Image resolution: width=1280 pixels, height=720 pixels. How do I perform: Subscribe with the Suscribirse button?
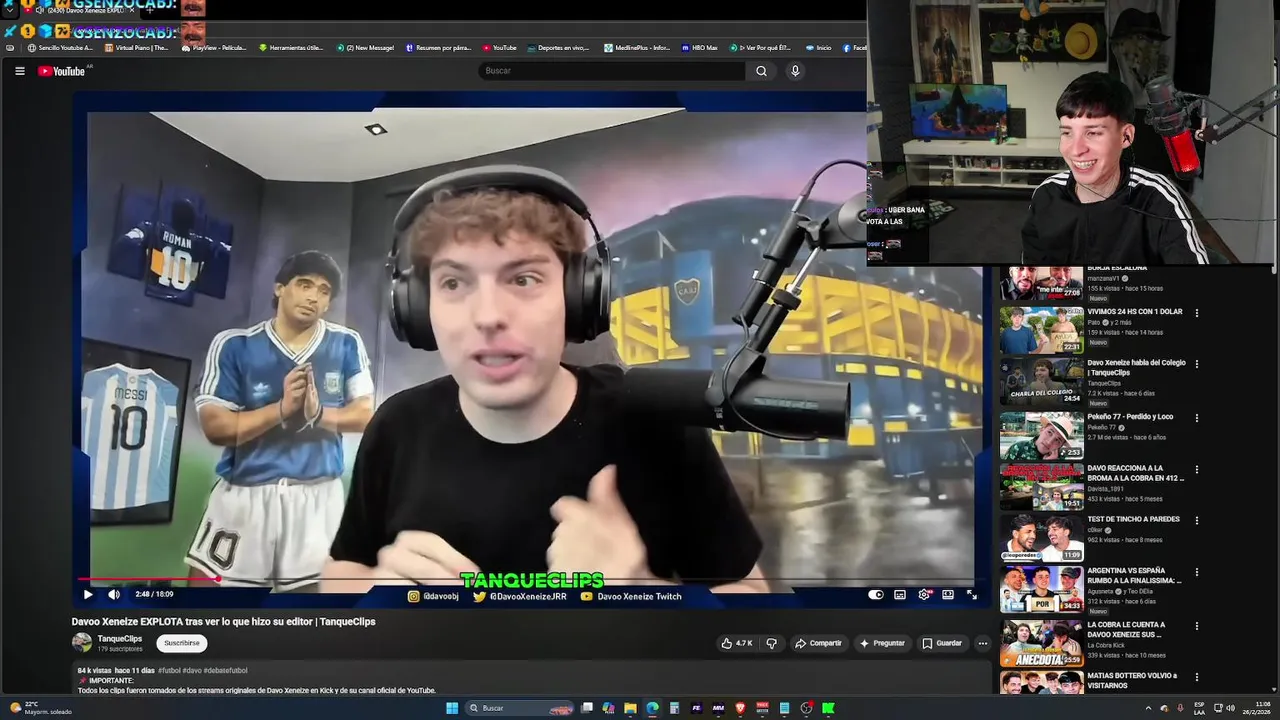pos(182,643)
